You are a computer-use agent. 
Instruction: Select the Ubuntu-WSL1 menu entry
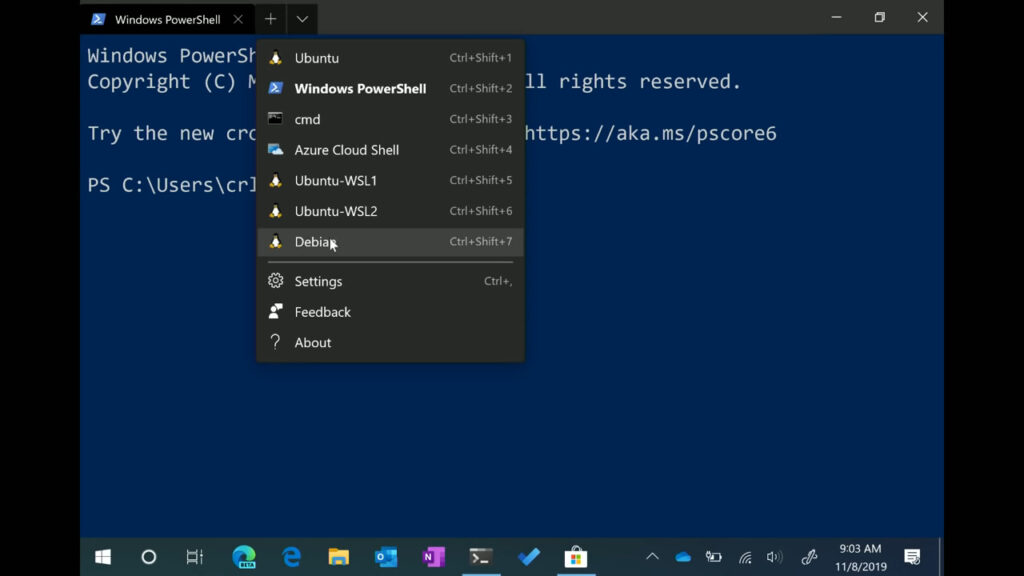pos(391,181)
